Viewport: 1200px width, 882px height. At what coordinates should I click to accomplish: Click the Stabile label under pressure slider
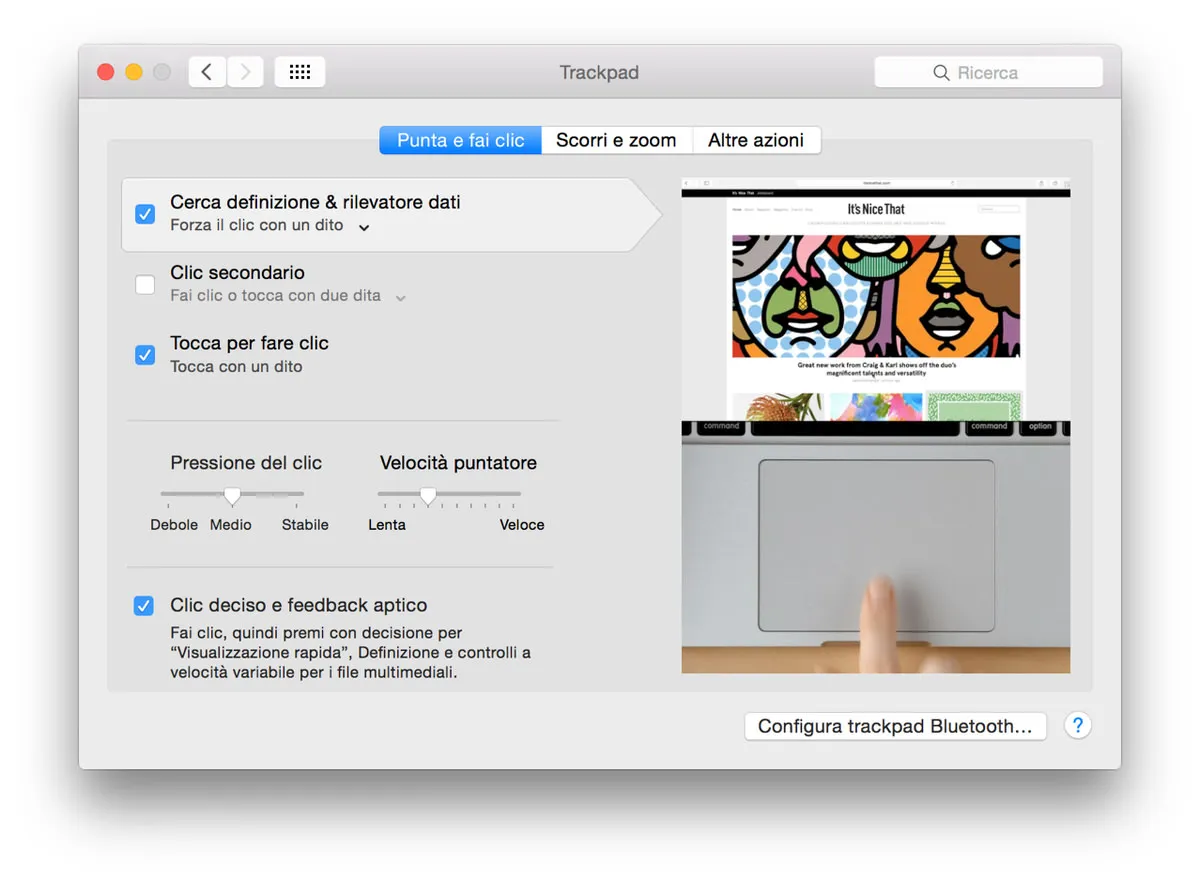pyautogui.click(x=305, y=525)
